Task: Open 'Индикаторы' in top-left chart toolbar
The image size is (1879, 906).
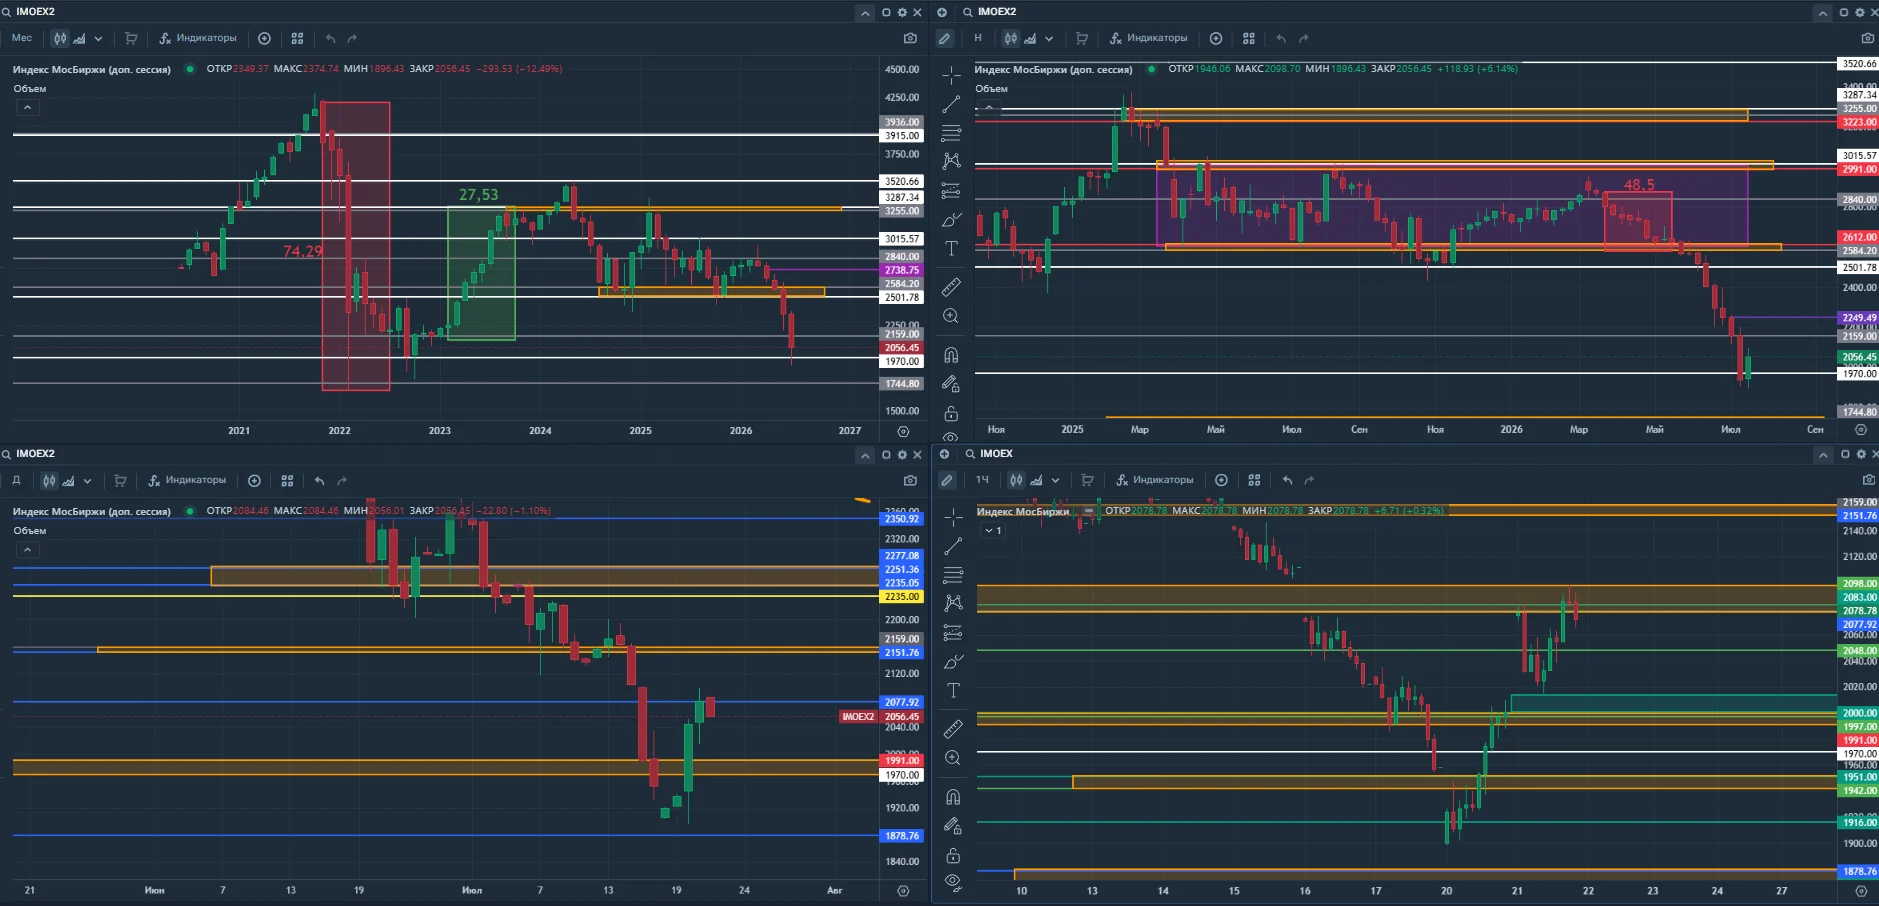Action: [x=198, y=38]
